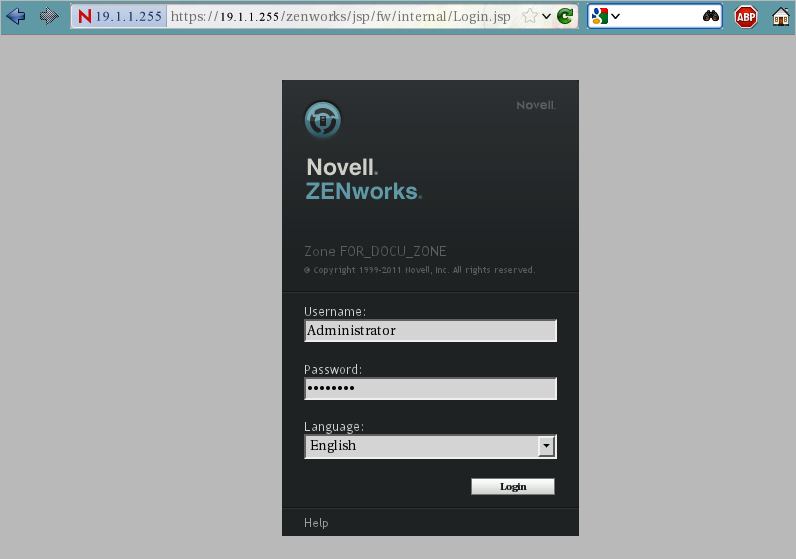This screenshot has width=796, height=559.
Task: Reload the page with the green refresh icon
Action: [x=565, y=16]
